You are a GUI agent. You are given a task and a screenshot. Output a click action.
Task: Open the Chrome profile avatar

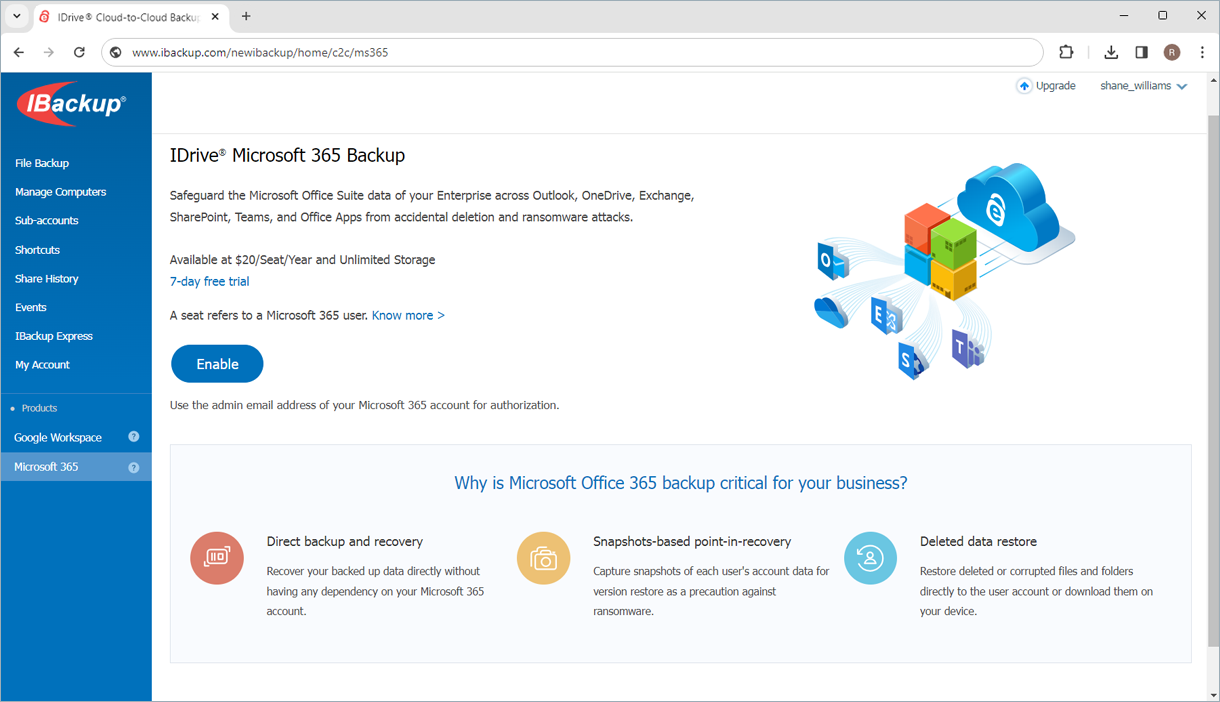pos(1172,52)
